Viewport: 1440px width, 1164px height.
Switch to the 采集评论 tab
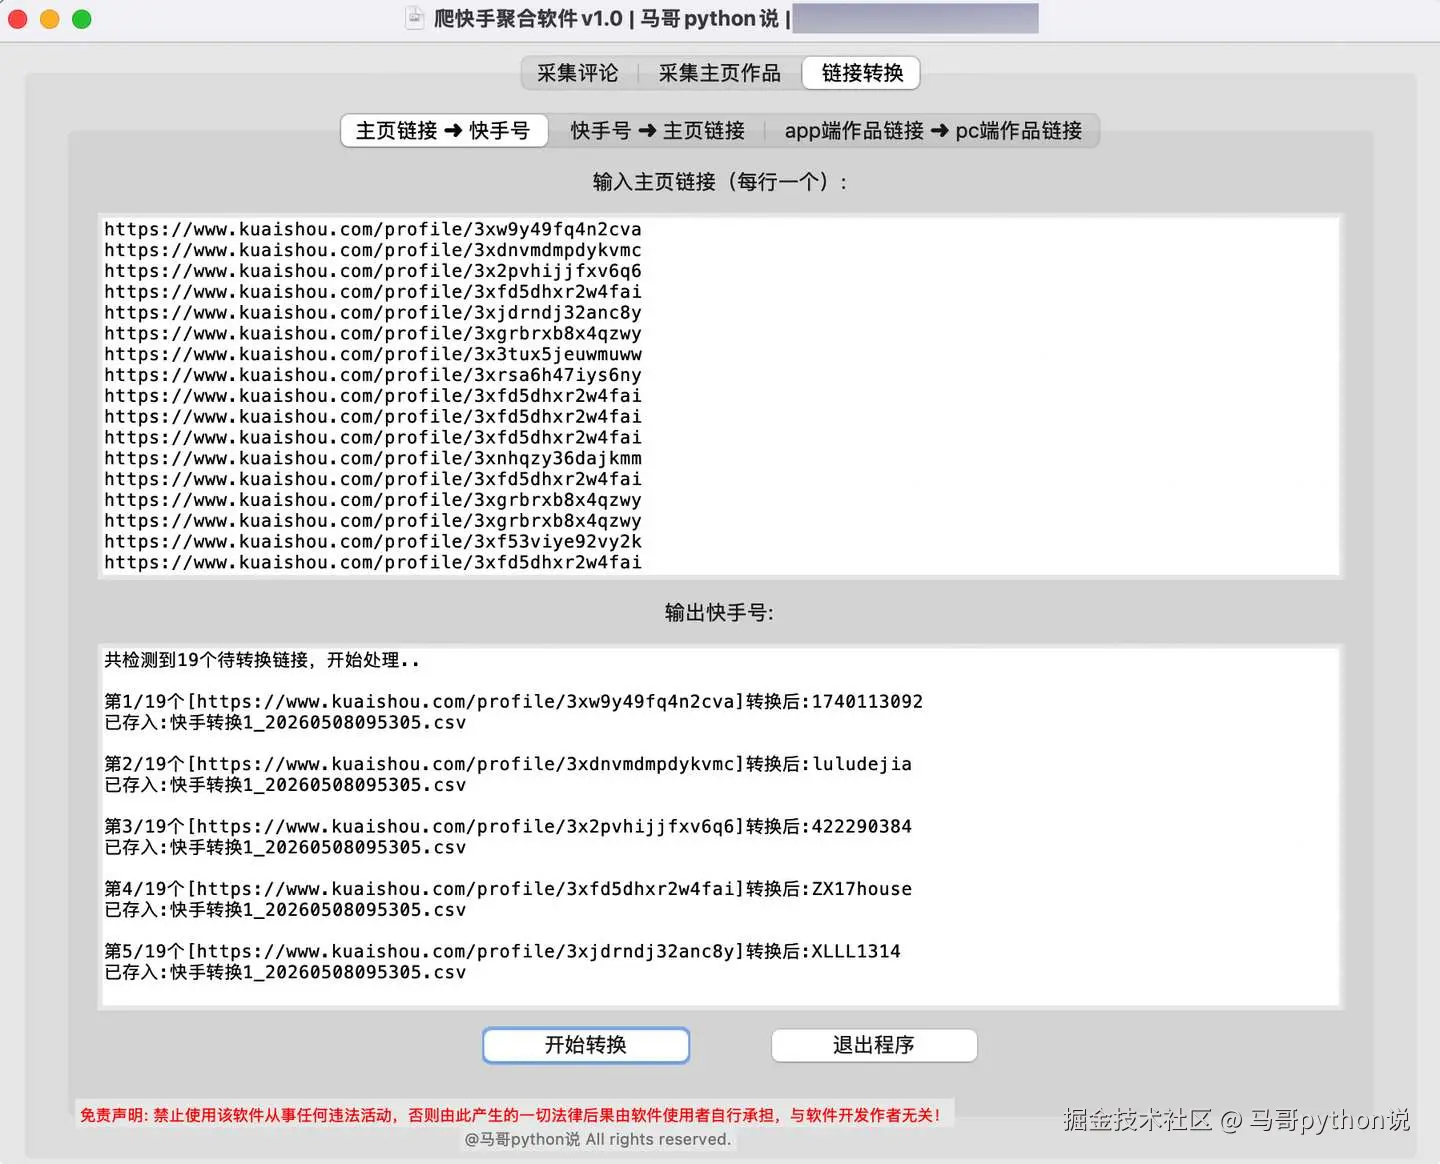(x=578, y=73)
